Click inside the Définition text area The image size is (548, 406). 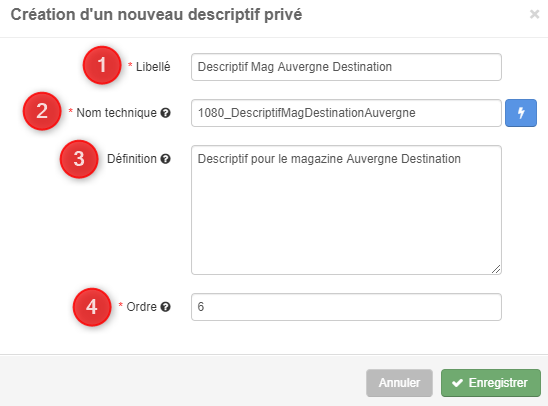(346, 210)
